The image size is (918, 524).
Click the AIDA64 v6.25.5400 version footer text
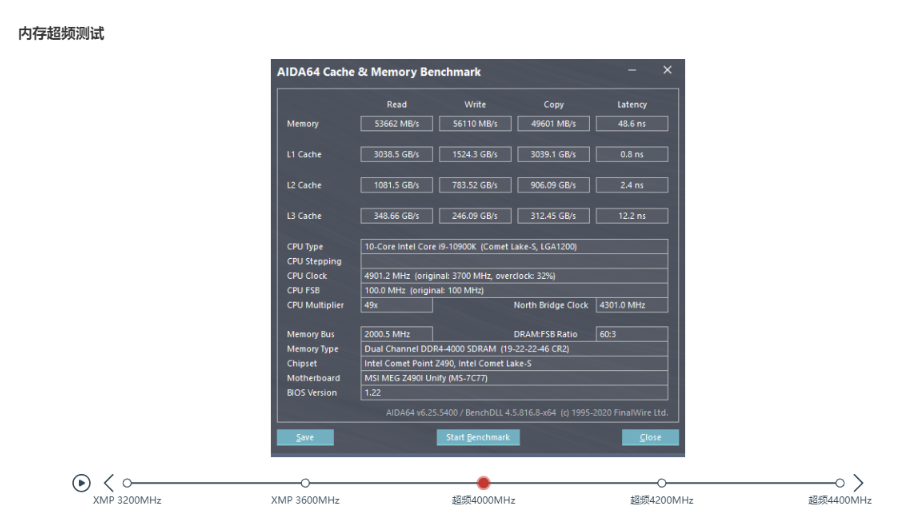pos(526,413)
